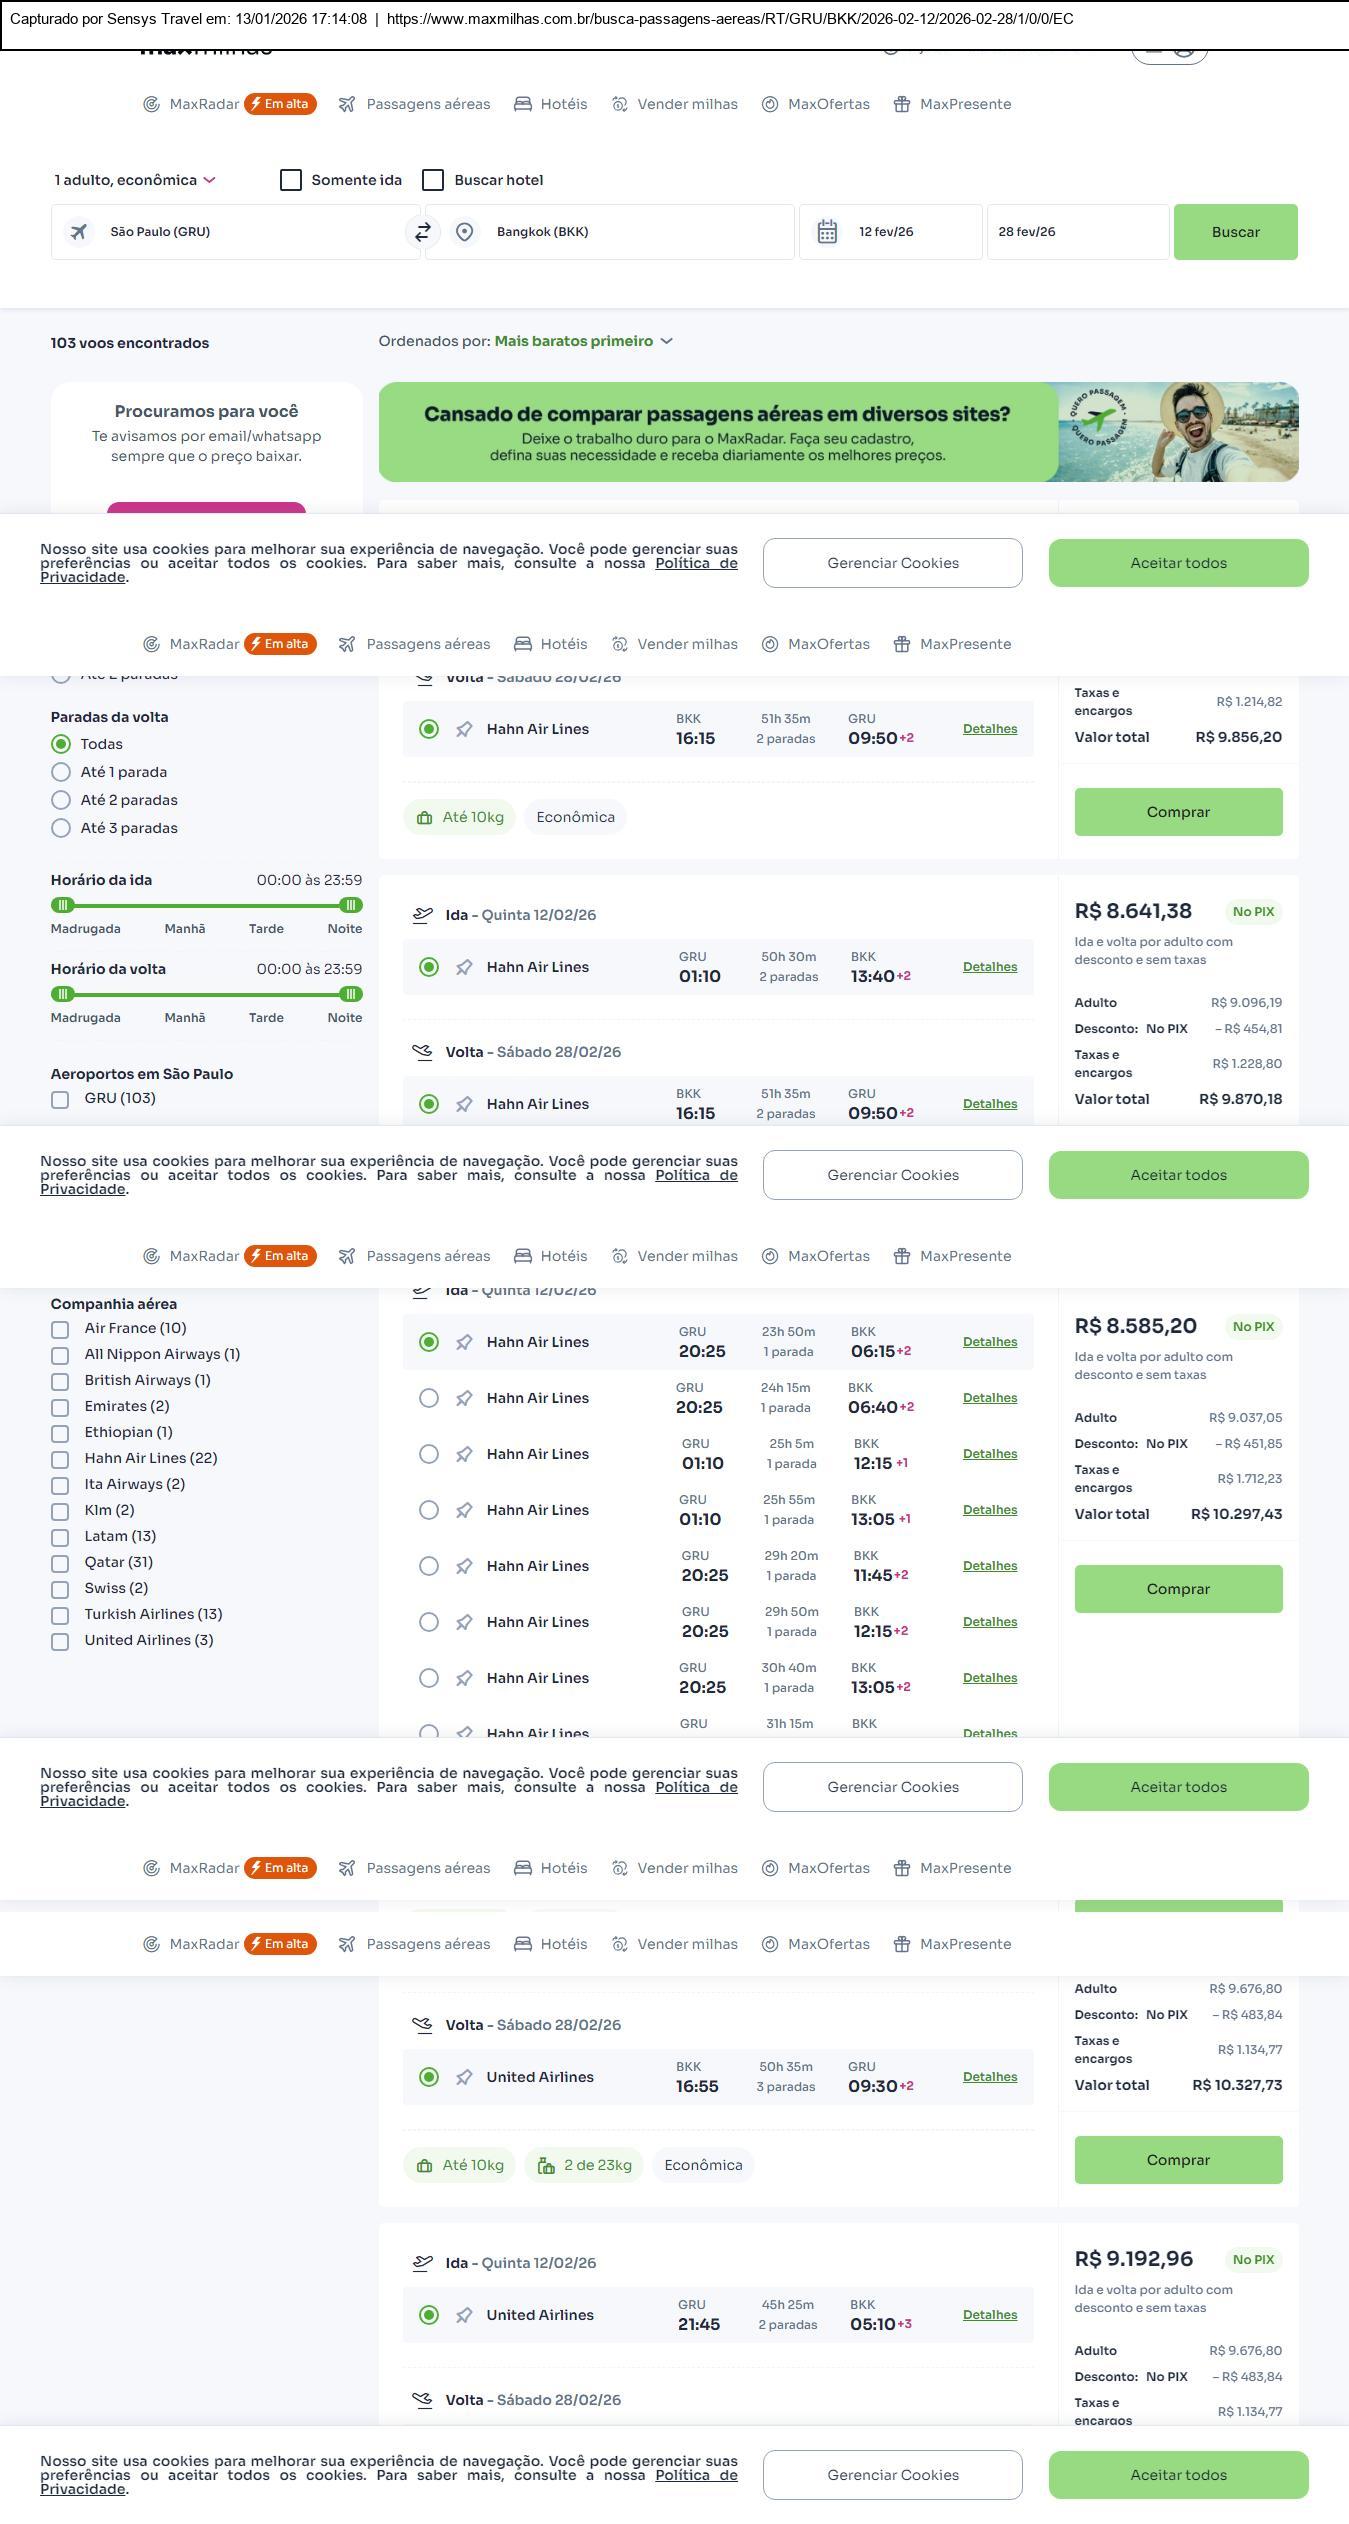
Task: Click the left handle of Horário da ida slider
Action: pyautogui.click(x=63, y=905)
